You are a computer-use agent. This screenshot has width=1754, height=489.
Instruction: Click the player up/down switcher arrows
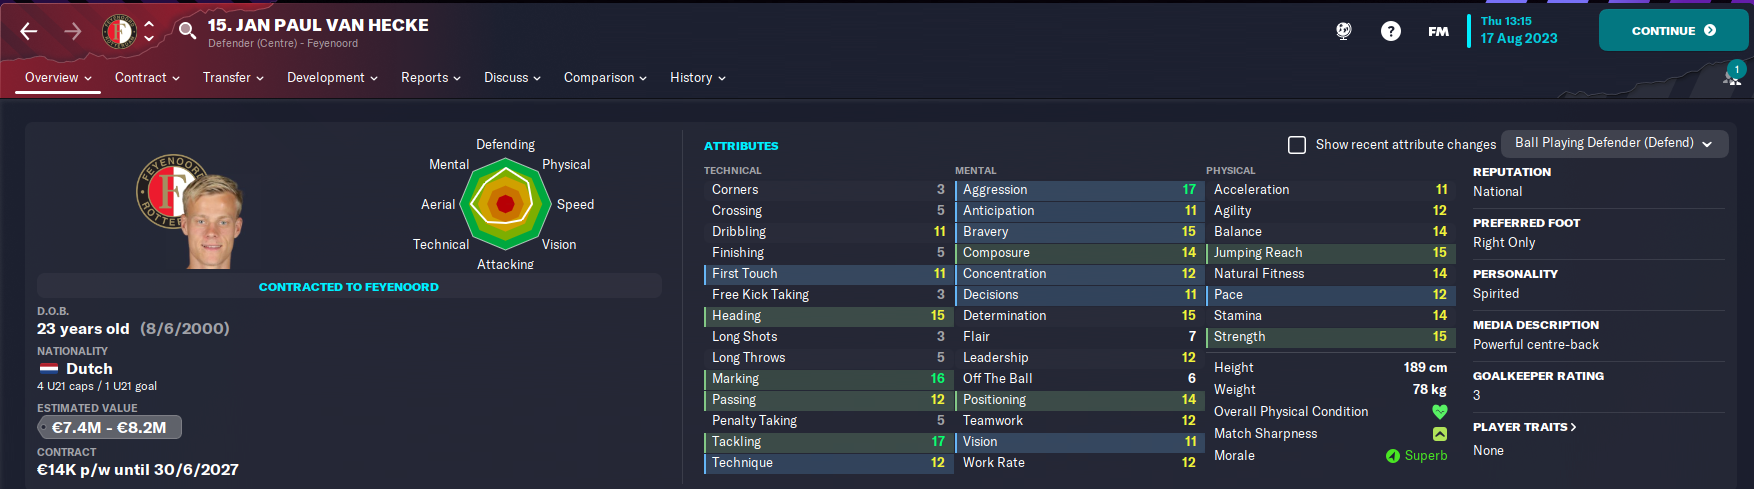point(149,31)
